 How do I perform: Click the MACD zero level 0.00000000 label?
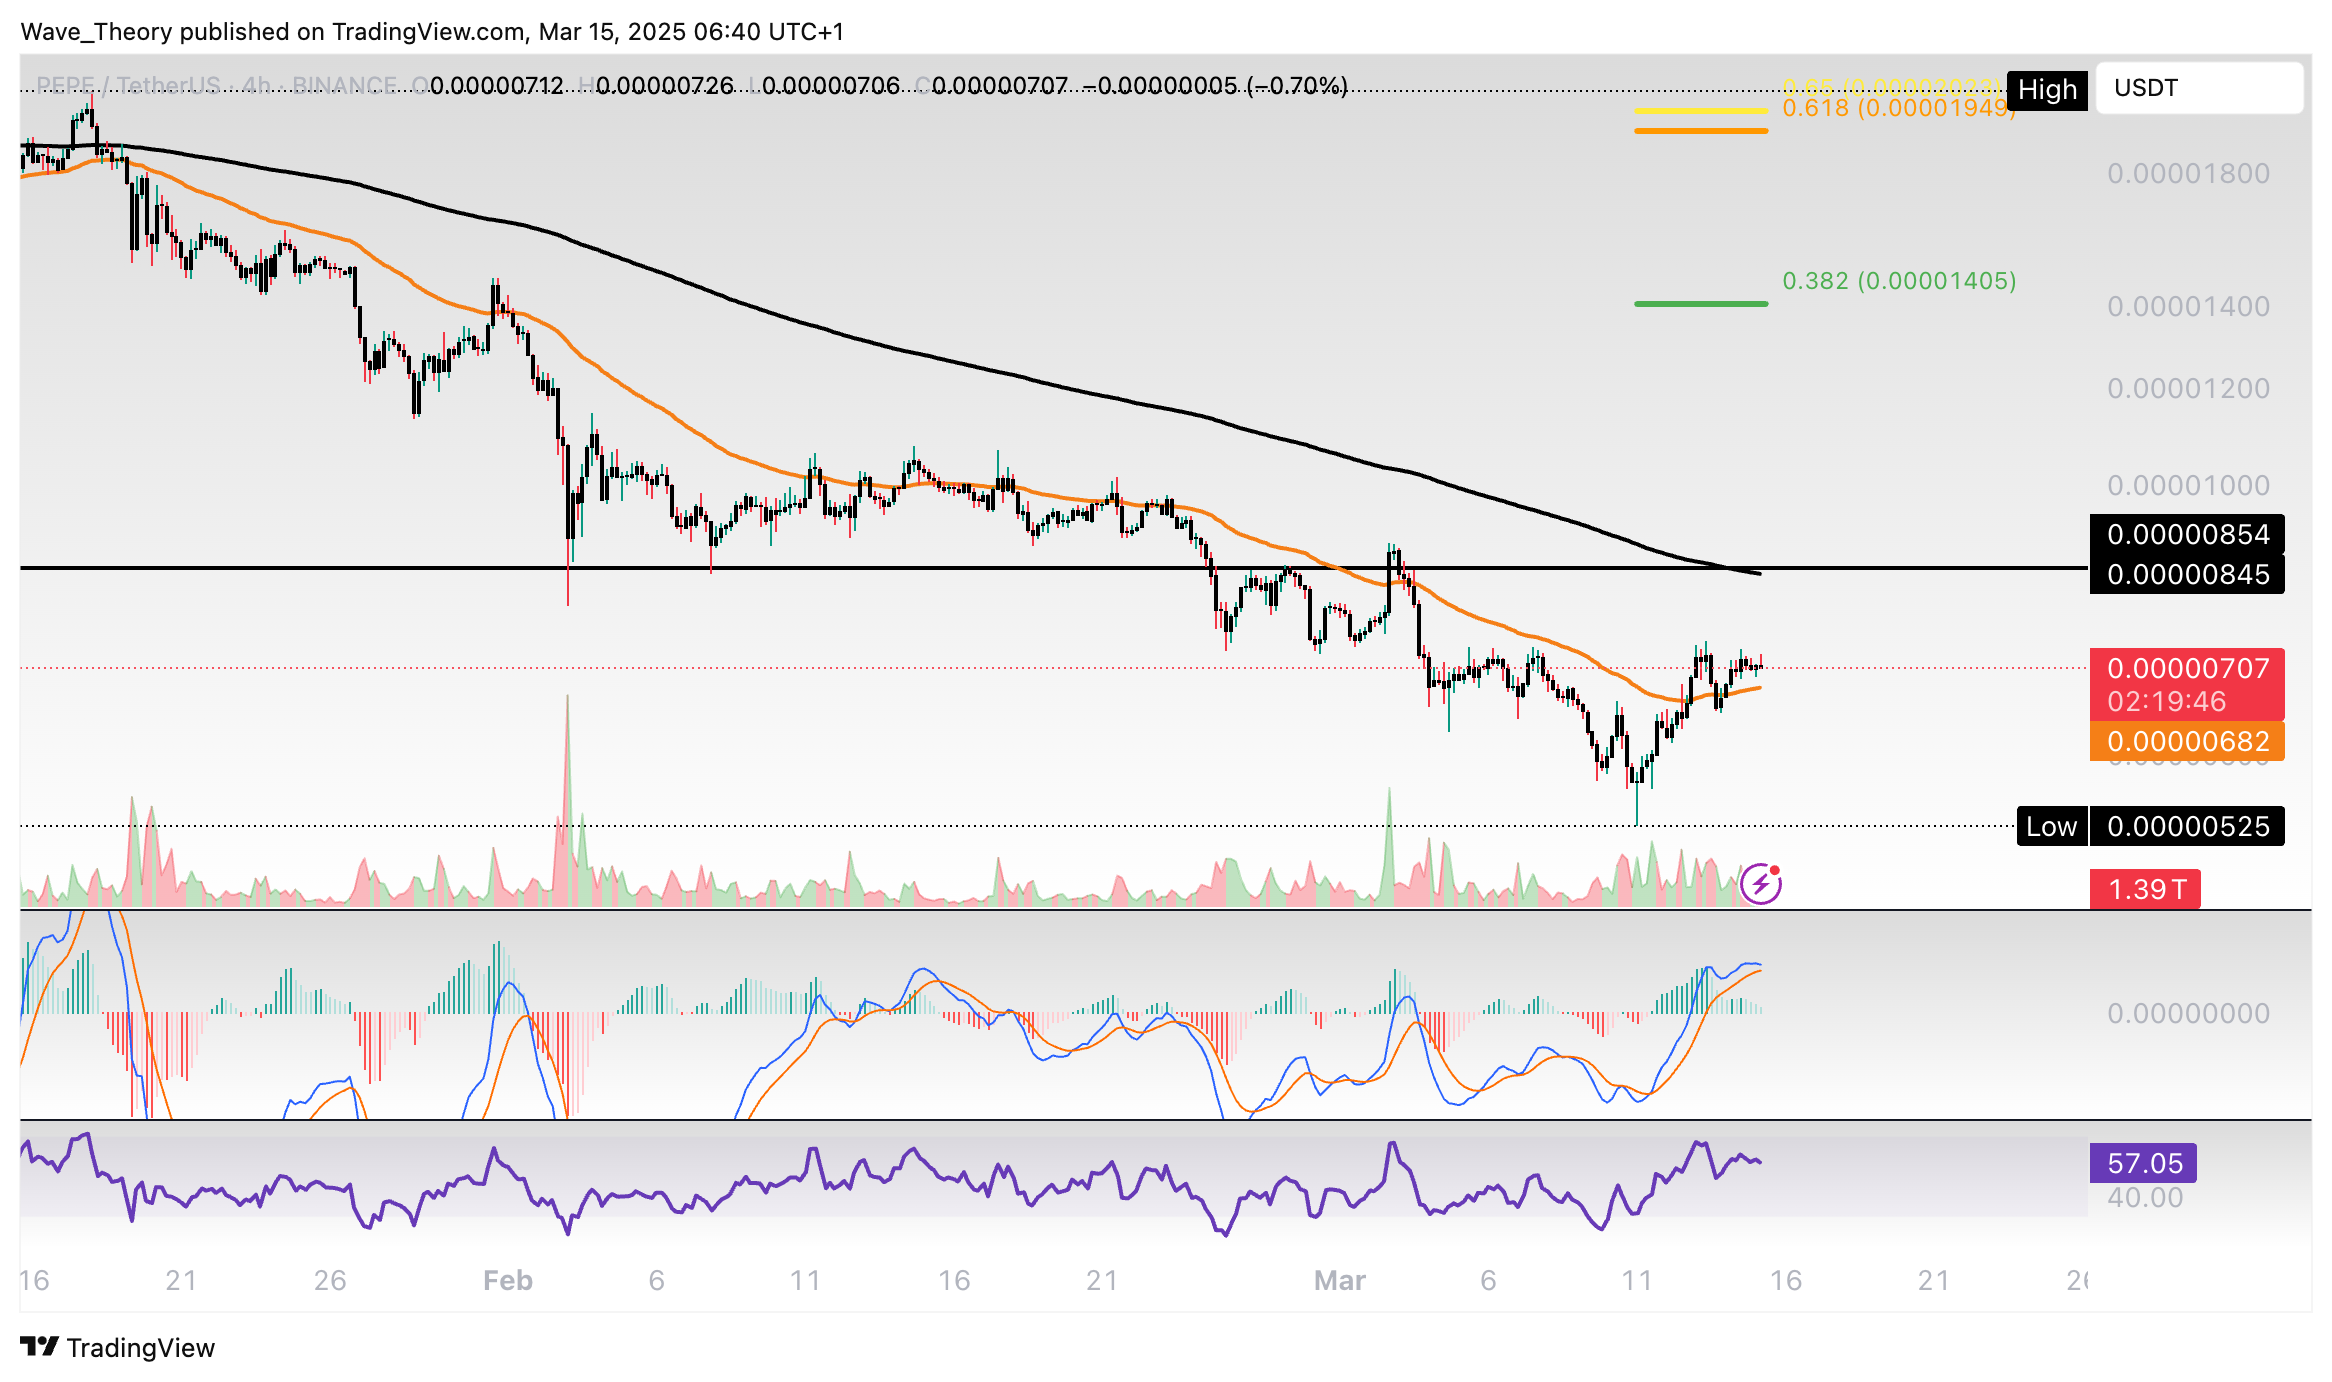(2187, 1014)
